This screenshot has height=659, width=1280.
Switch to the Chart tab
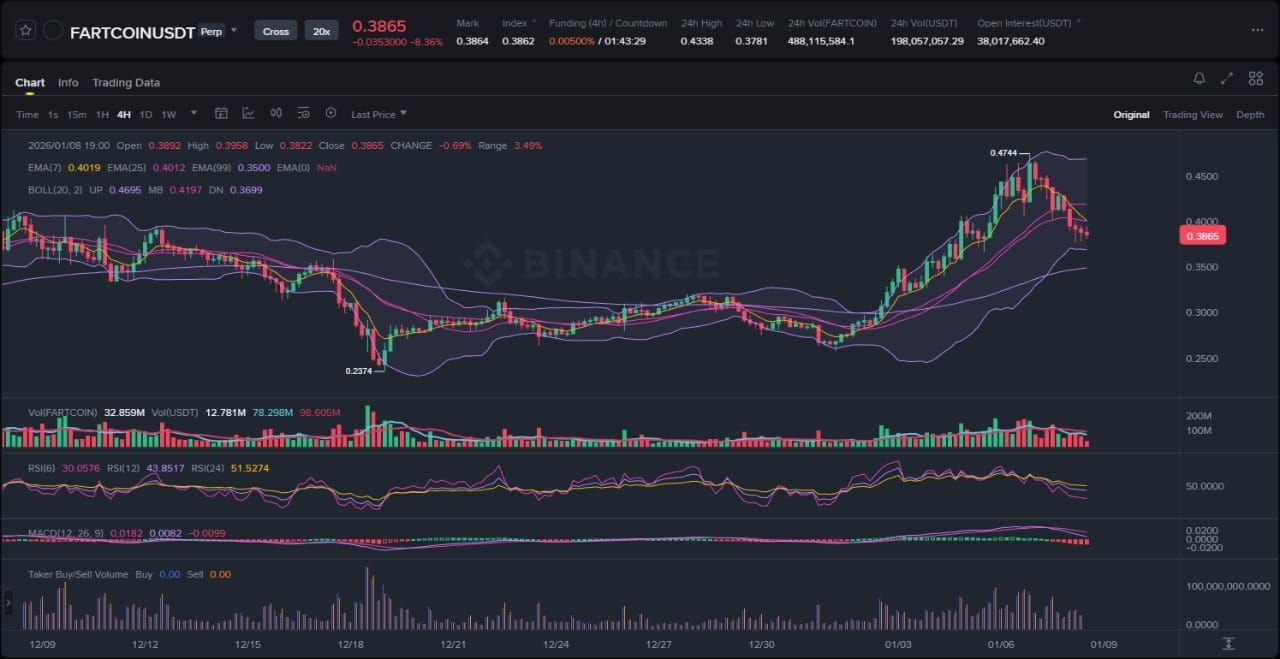30,83
